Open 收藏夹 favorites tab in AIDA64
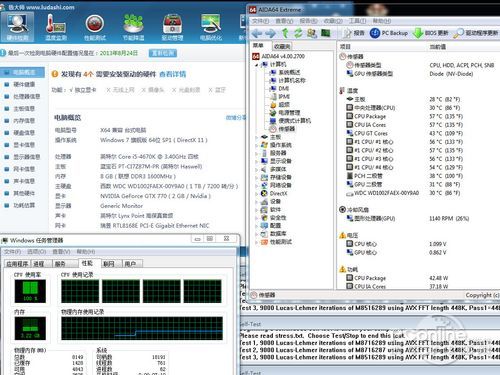 coord(282,46)
